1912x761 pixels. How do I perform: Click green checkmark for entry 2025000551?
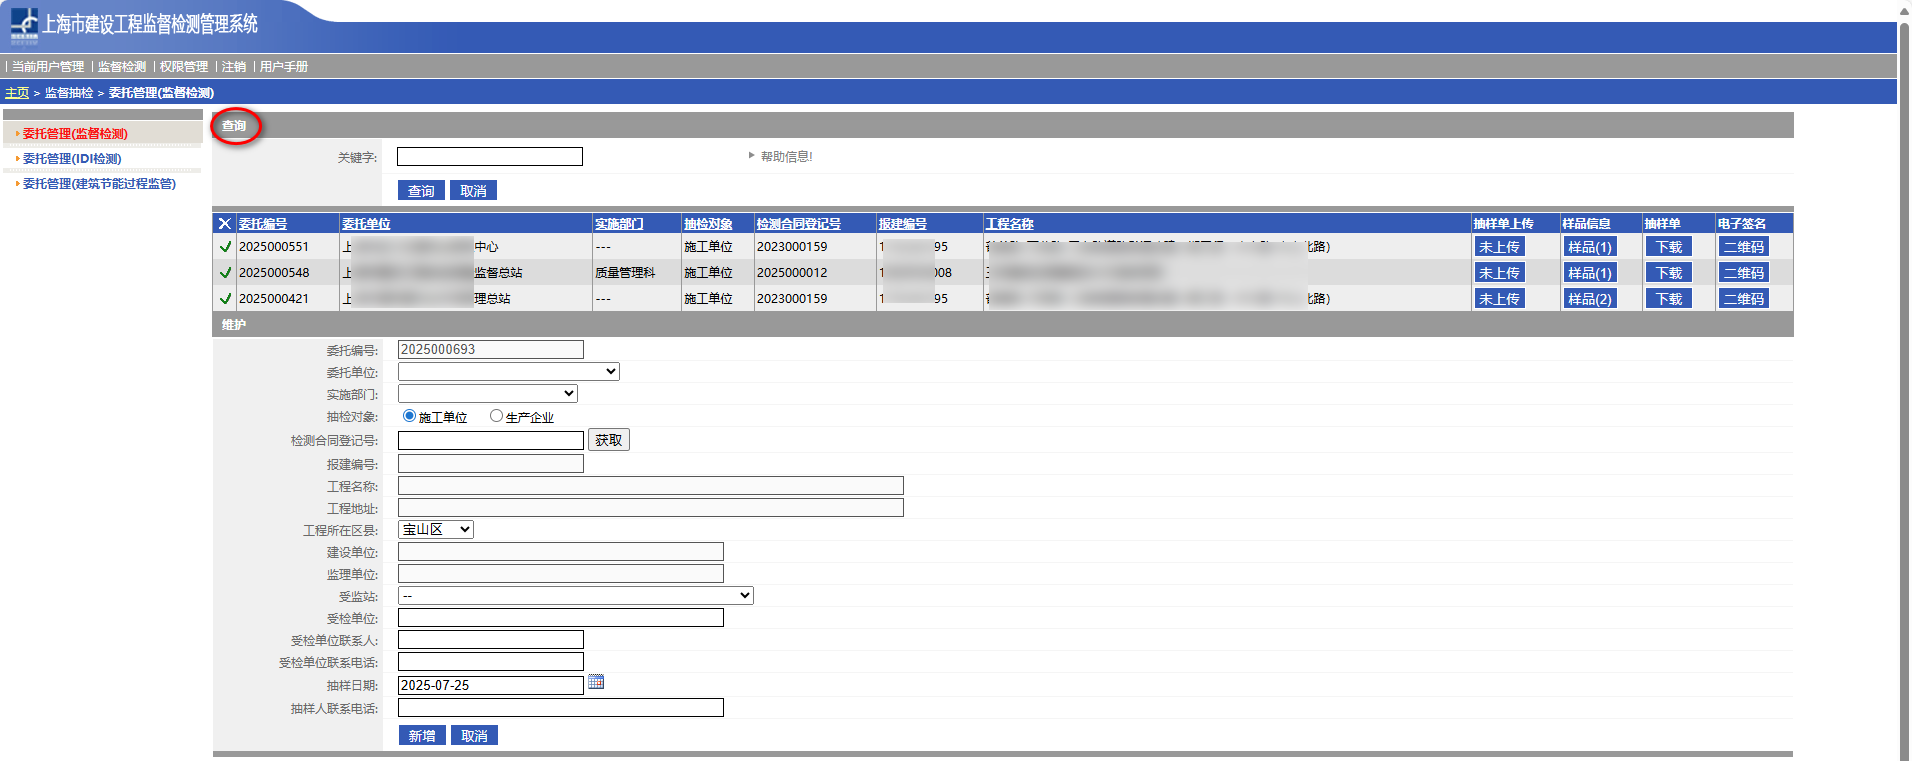(225, 247)
